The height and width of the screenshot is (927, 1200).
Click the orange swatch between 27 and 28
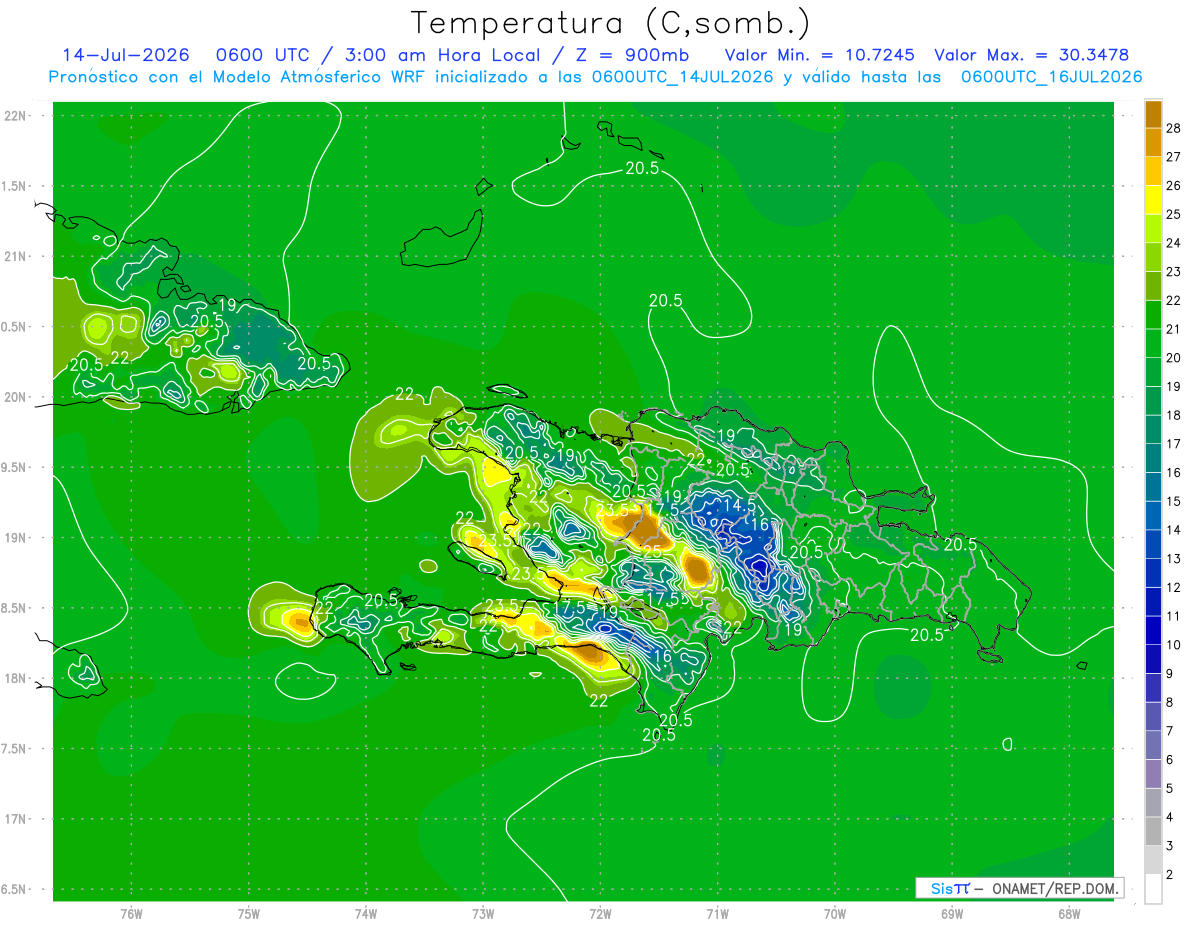(1153, 142)
